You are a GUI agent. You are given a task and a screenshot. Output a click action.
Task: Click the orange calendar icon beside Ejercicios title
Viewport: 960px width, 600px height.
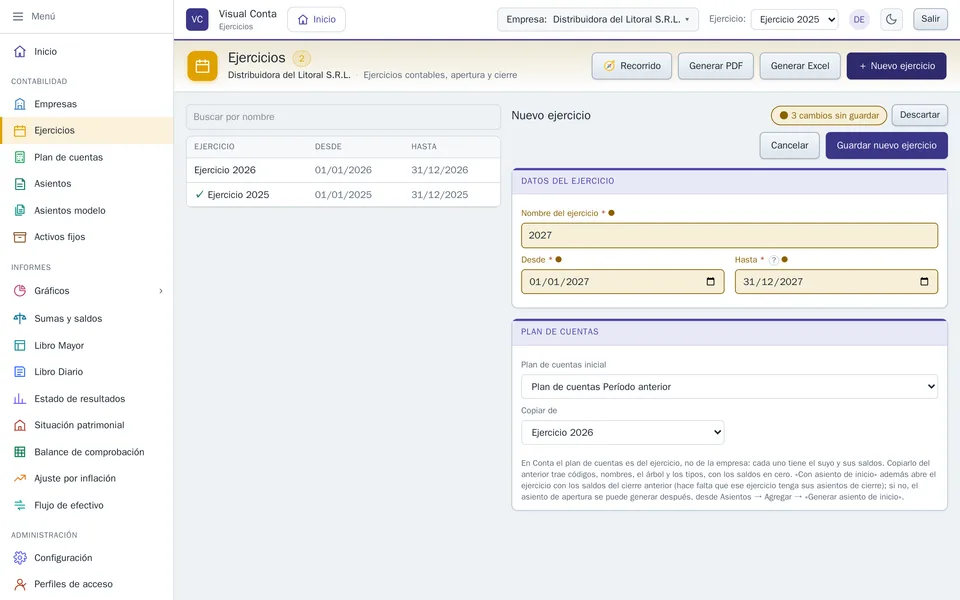coord(203,66)
